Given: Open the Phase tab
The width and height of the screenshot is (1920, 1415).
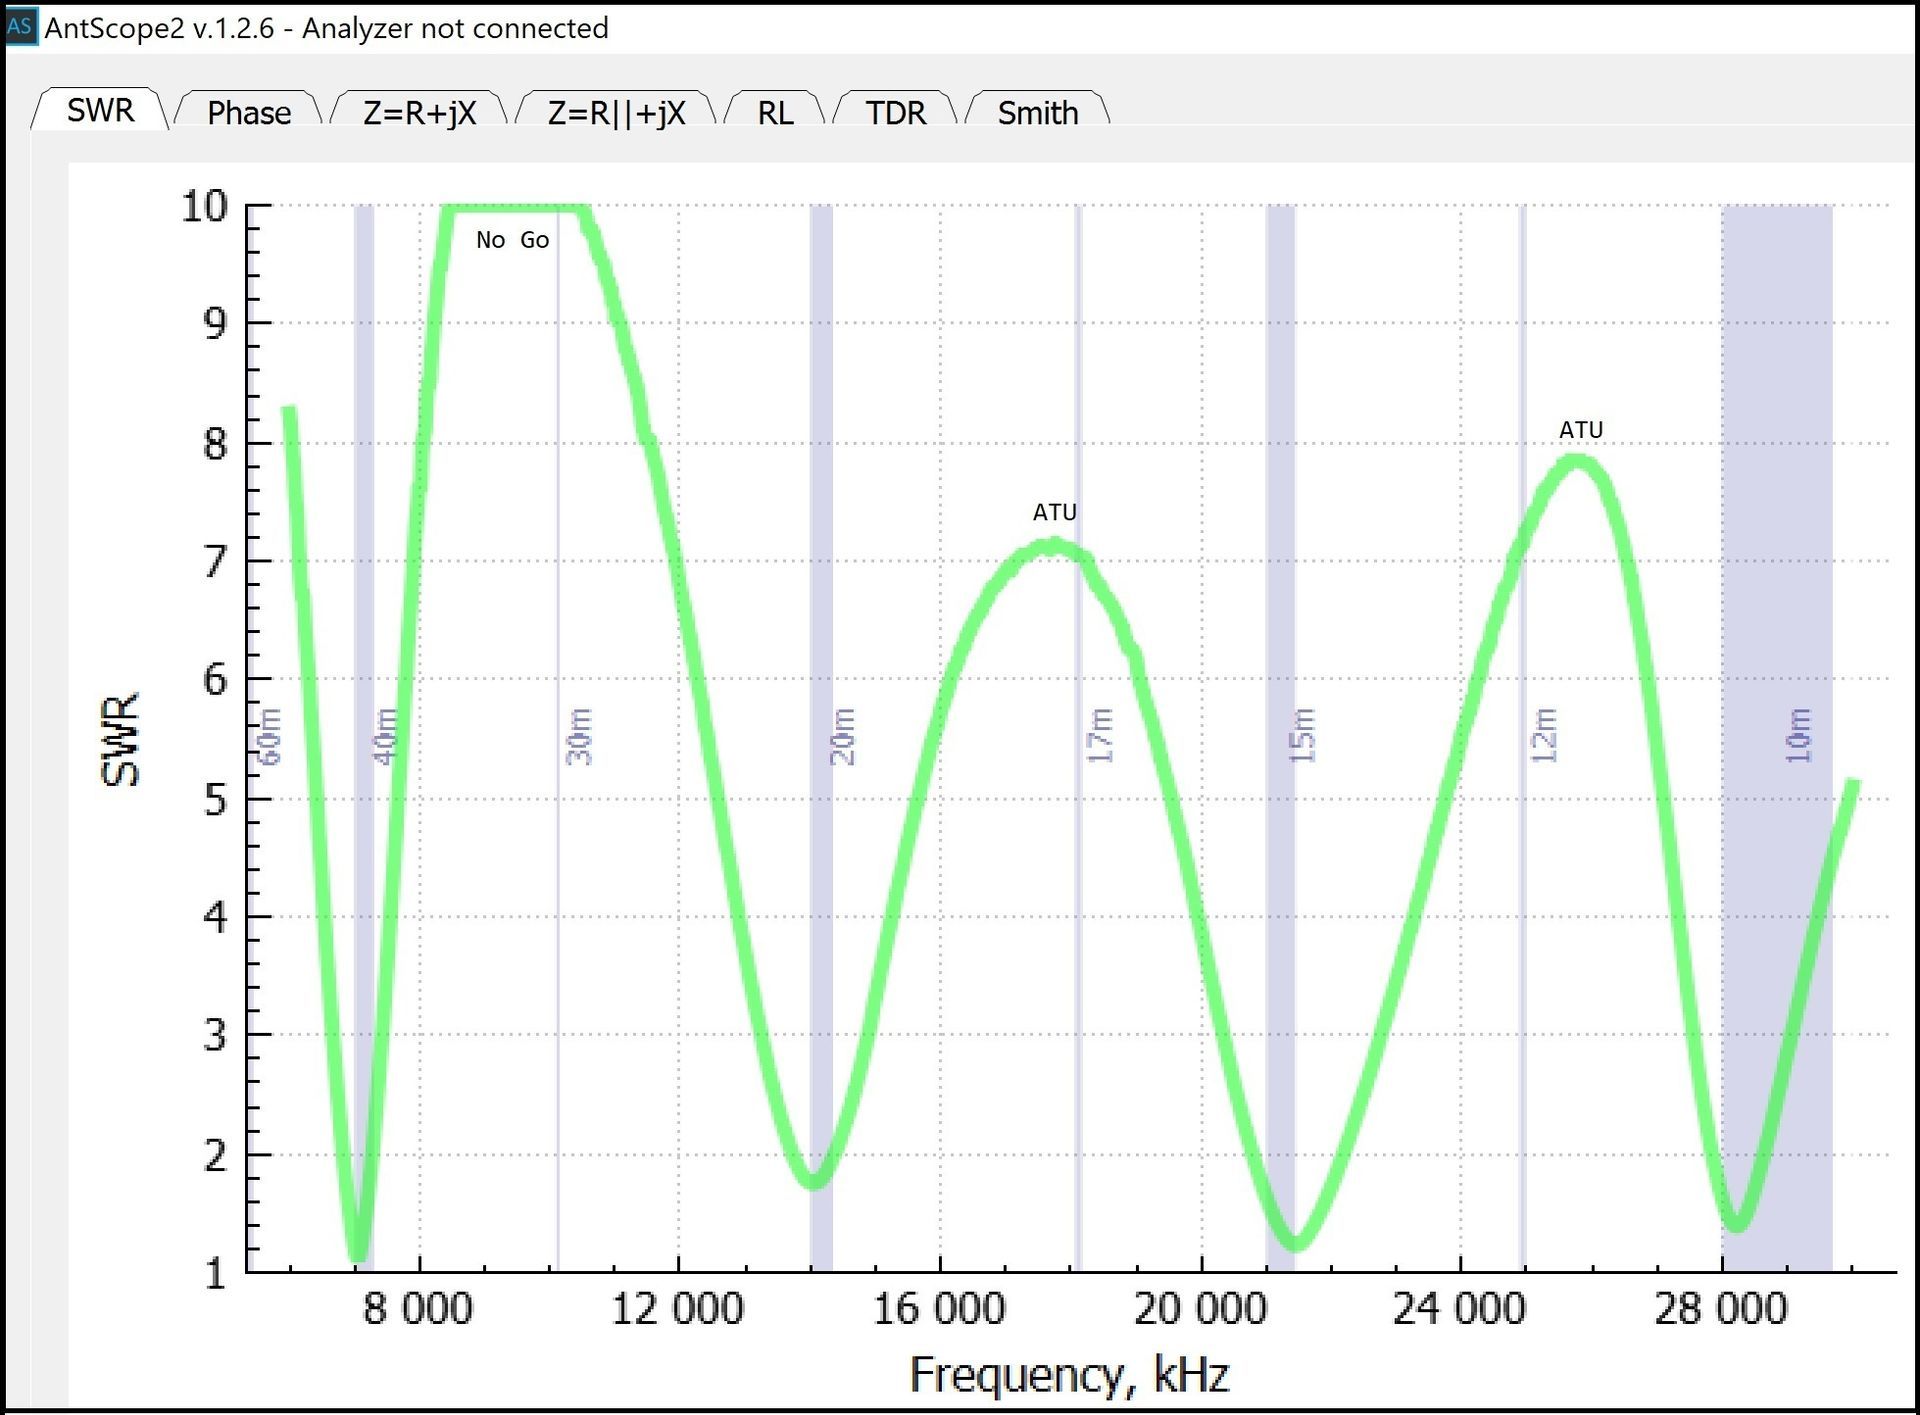Looking at the screenshot, I should click(249, 112).
